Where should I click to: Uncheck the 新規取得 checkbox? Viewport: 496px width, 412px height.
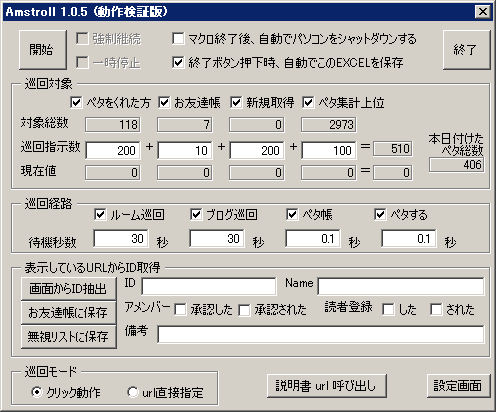coord(236,102)
